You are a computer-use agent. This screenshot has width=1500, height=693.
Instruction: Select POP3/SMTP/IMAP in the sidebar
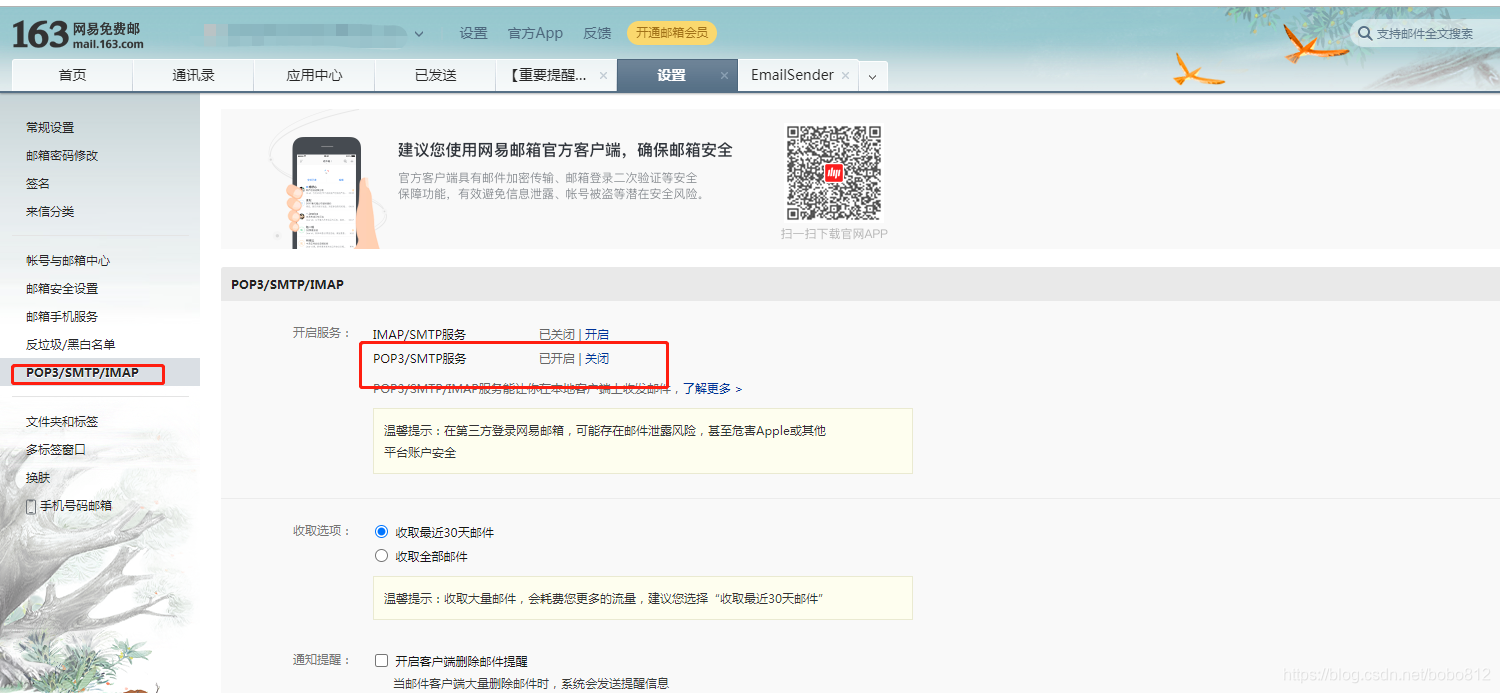[x=82, y=373]
